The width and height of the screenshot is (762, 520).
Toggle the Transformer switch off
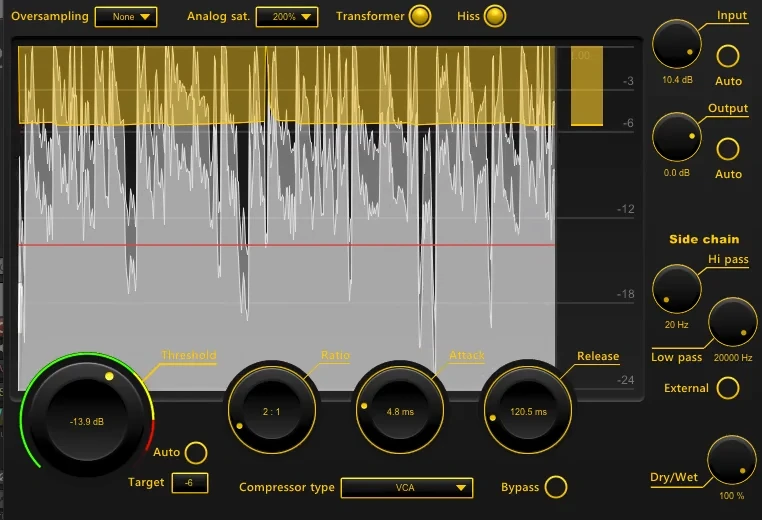coord(420,16)
